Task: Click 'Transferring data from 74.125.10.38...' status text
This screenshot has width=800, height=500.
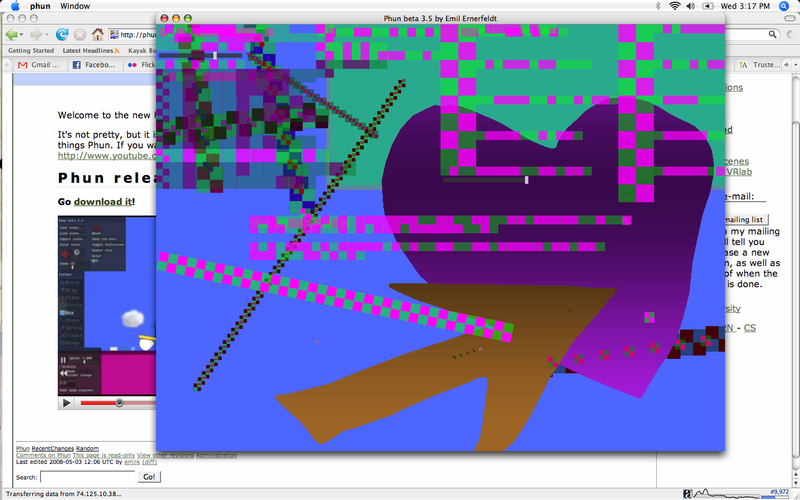Action: point(64,494)
